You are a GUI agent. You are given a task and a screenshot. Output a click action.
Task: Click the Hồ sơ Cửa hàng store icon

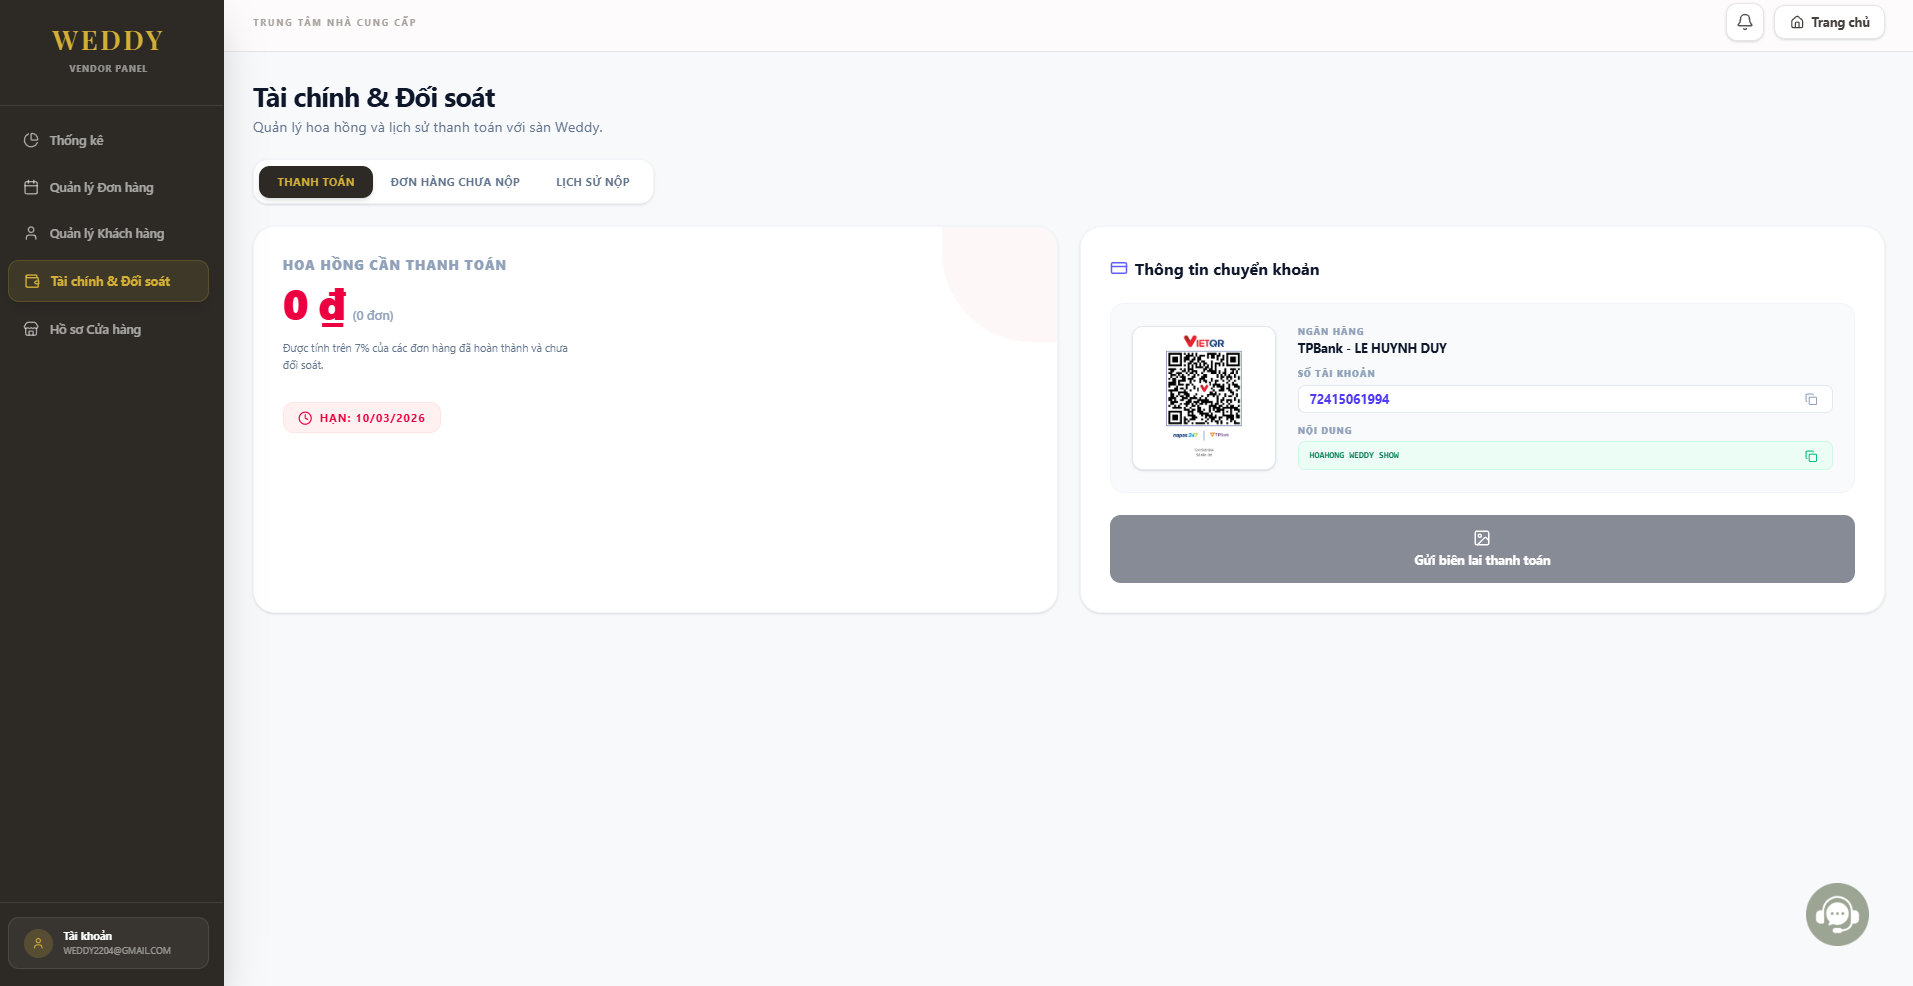point(31,329)
